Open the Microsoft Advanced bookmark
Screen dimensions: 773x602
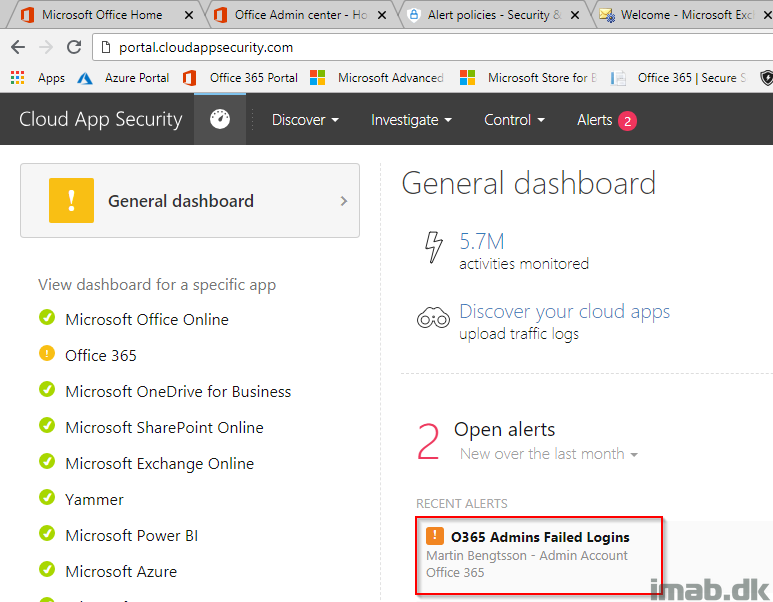(377, 78)
